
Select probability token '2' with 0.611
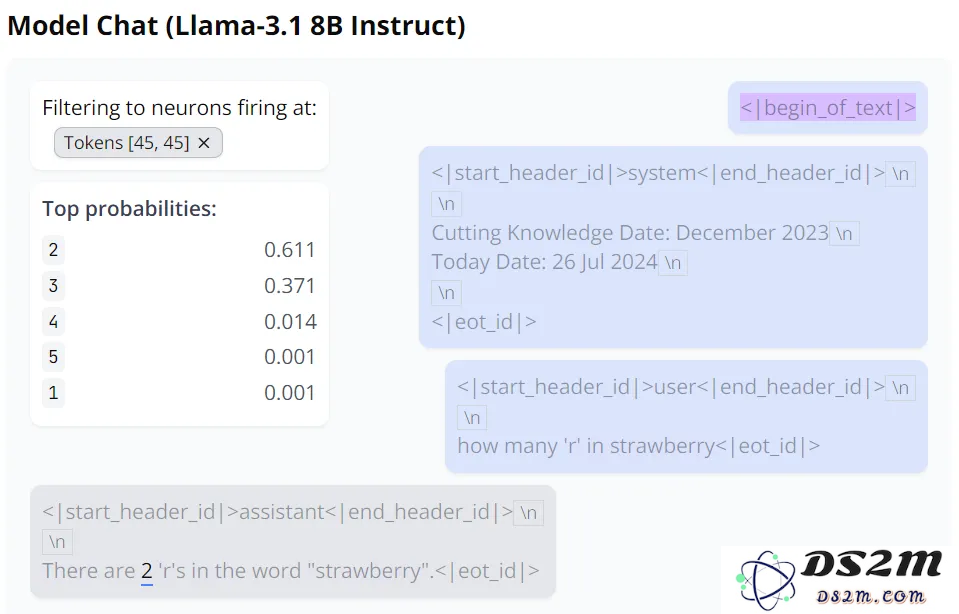point(53,250)
